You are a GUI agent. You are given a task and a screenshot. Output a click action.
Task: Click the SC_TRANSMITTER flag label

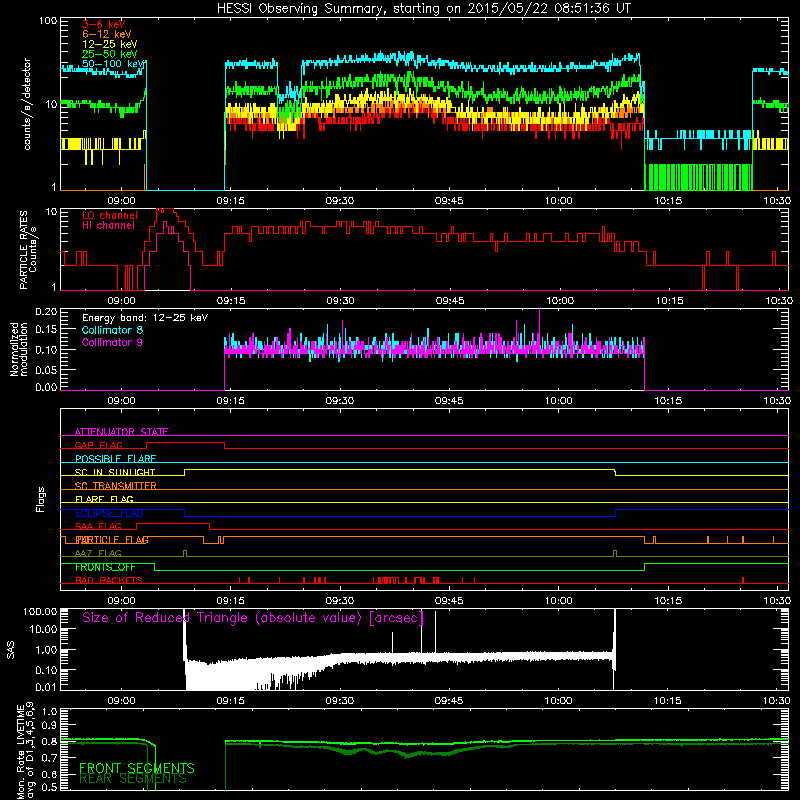[116, 486]
